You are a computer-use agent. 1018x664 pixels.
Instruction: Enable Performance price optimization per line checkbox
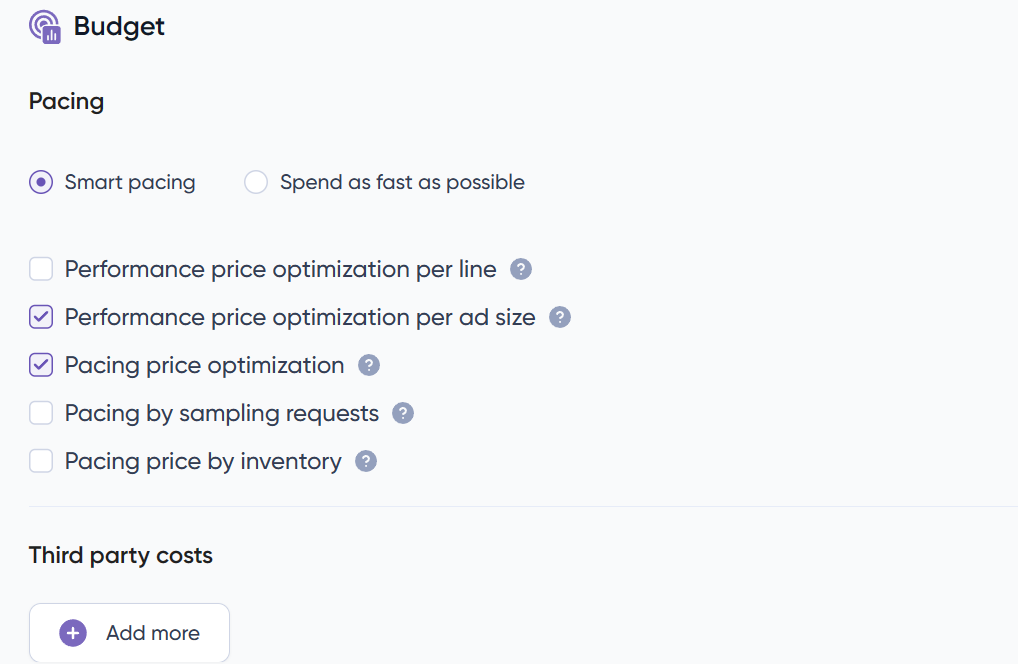coord(41,269)
